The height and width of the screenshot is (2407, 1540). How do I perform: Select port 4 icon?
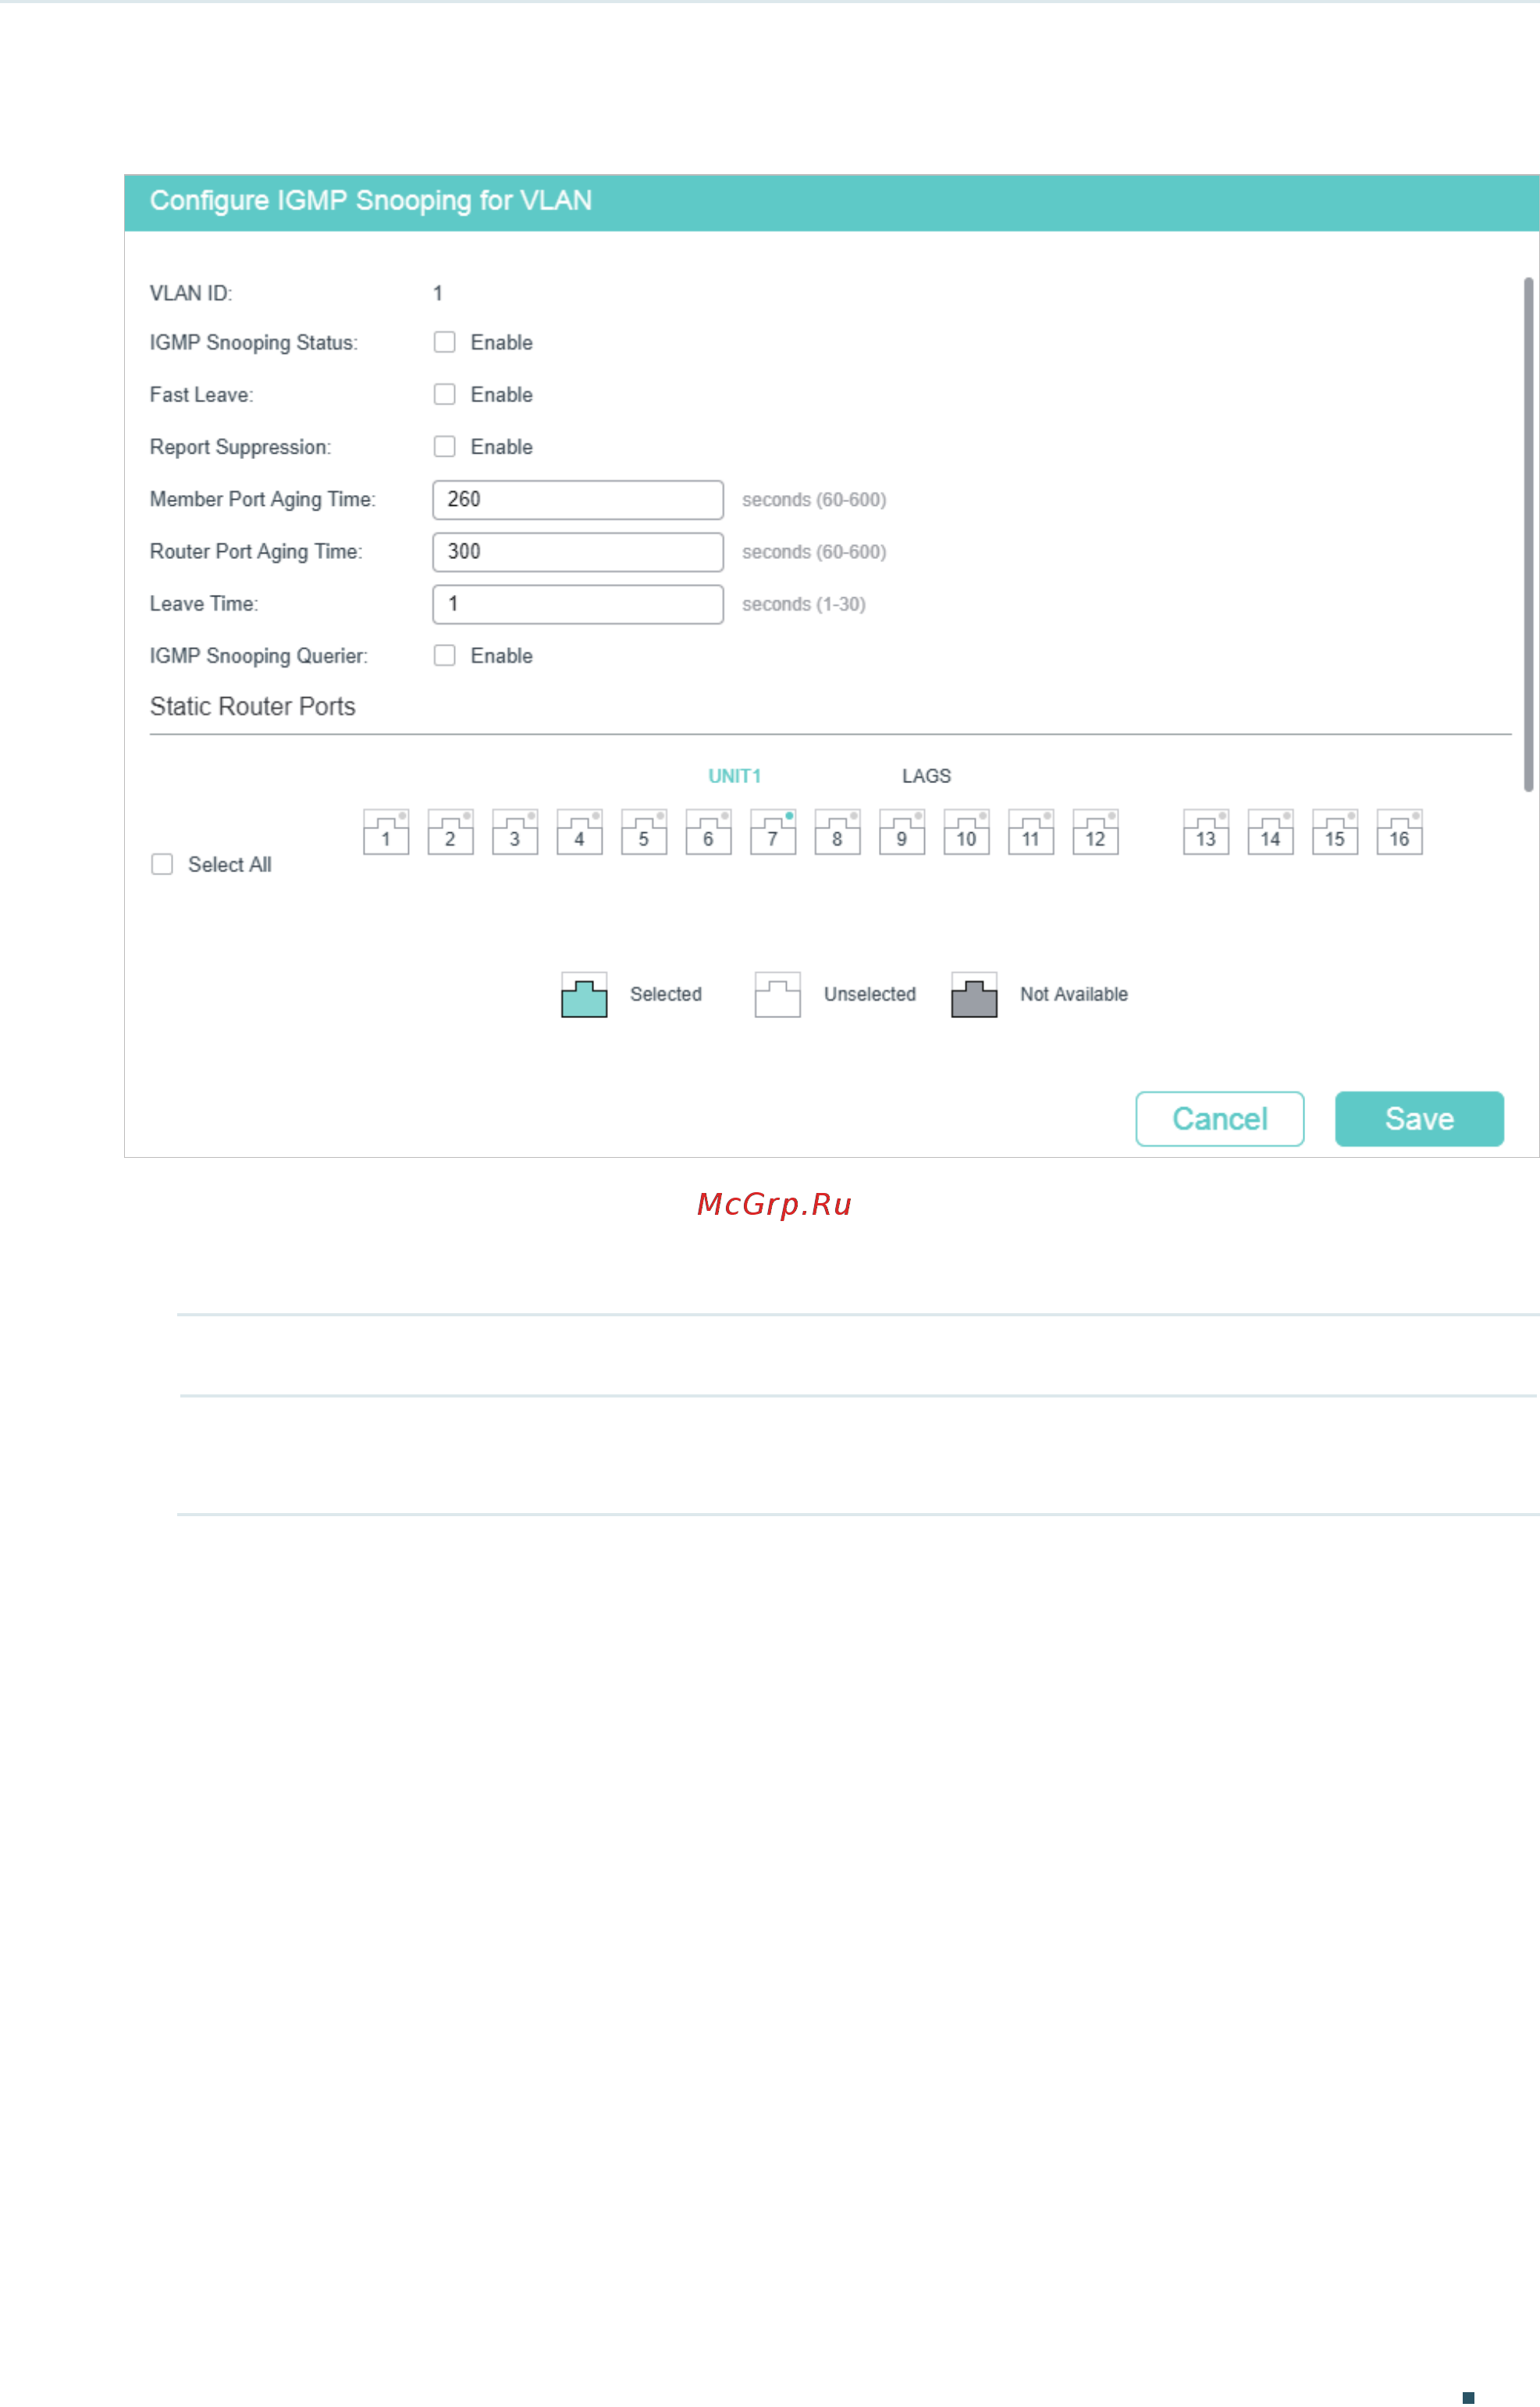(579, 832)
